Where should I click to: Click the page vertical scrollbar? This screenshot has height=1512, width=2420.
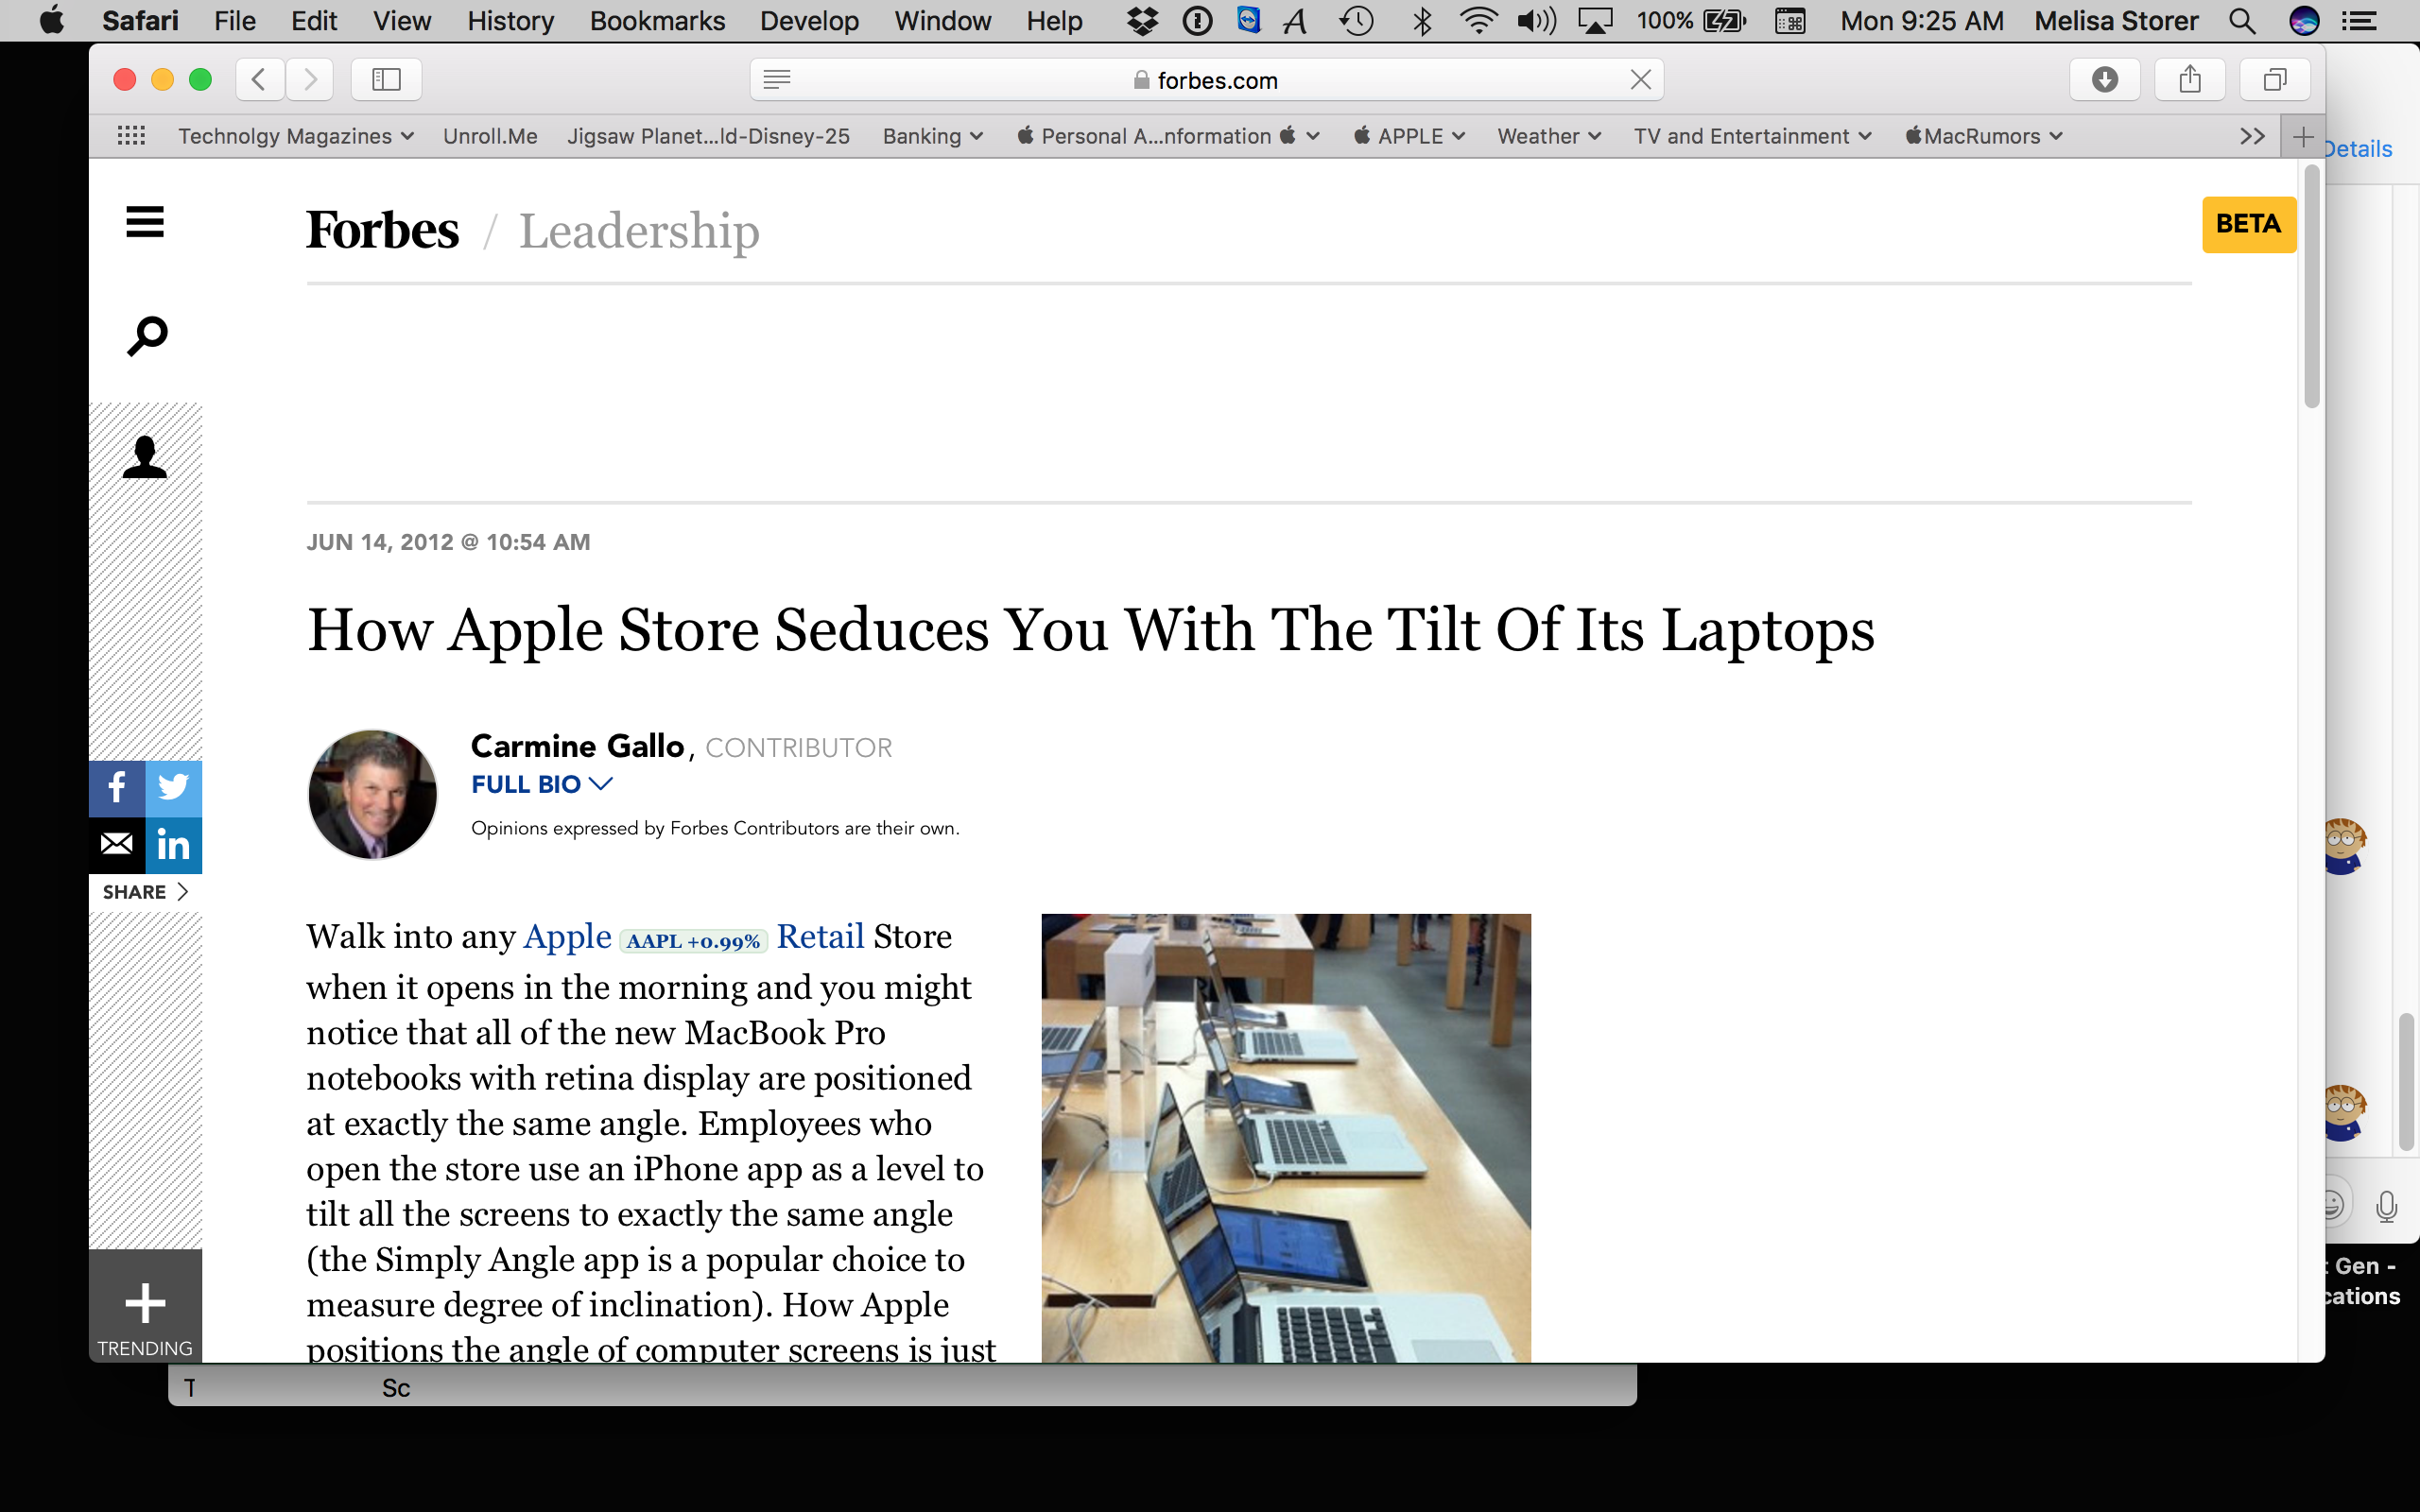click(x=2311, y=285)
